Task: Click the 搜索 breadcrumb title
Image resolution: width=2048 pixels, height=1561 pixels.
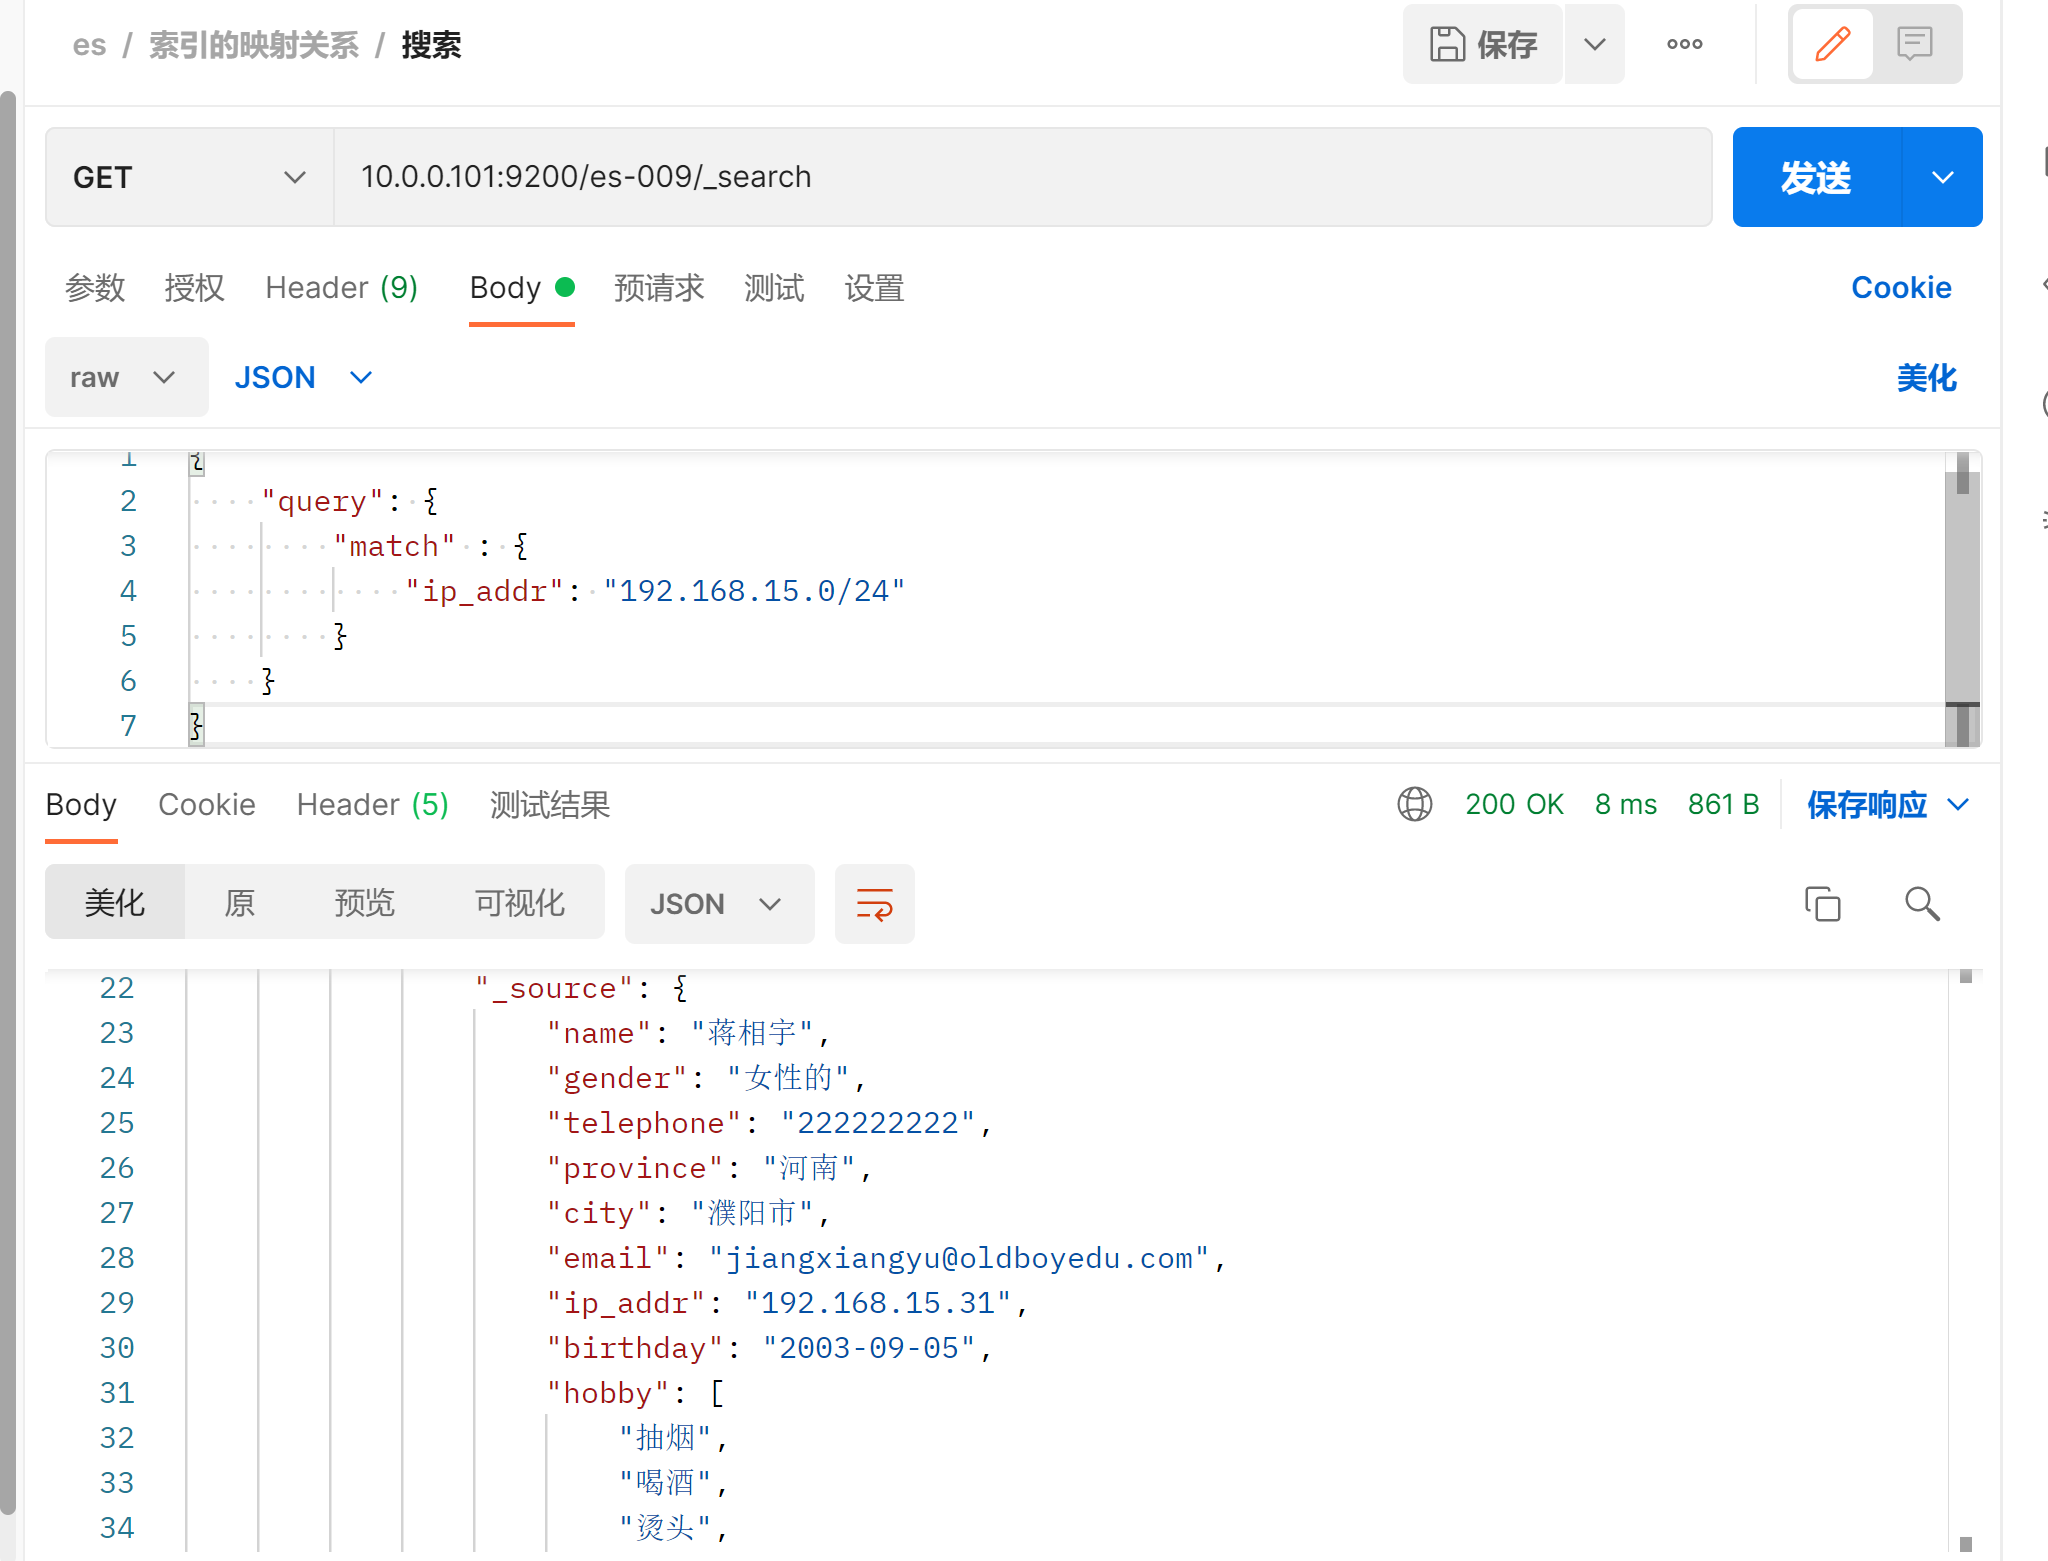Action: coord(431,45)
